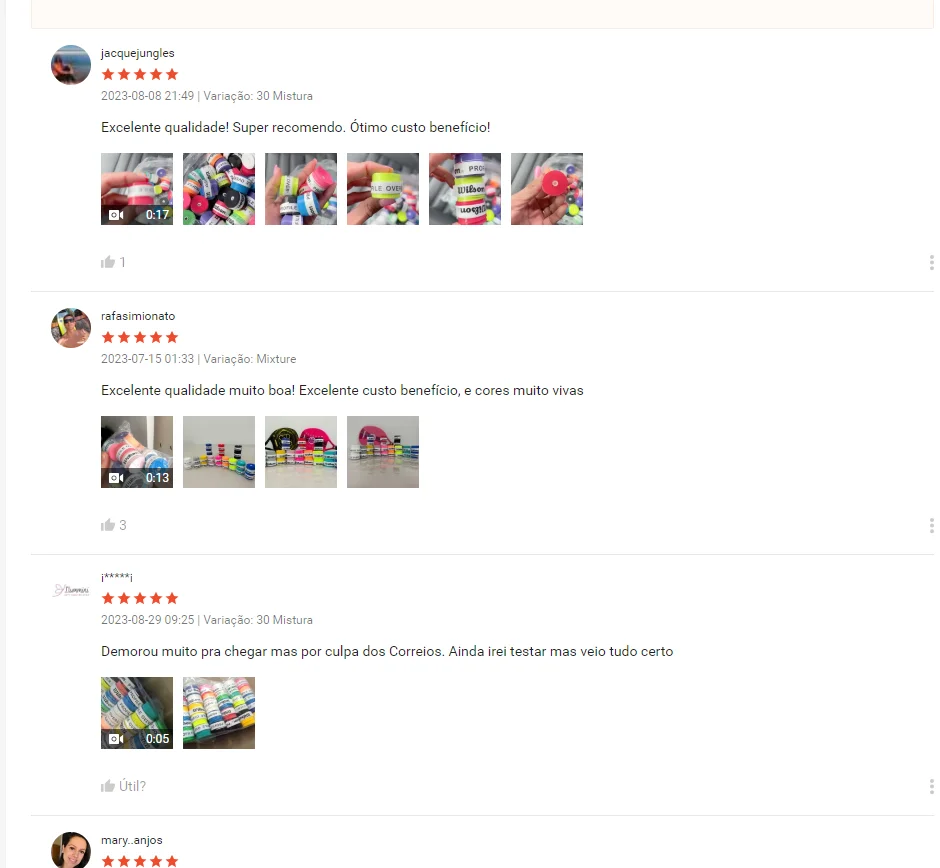Screen dimensions: 940x868
Task: Open the red overgrip in hand photo
Action: pos(547,189)
